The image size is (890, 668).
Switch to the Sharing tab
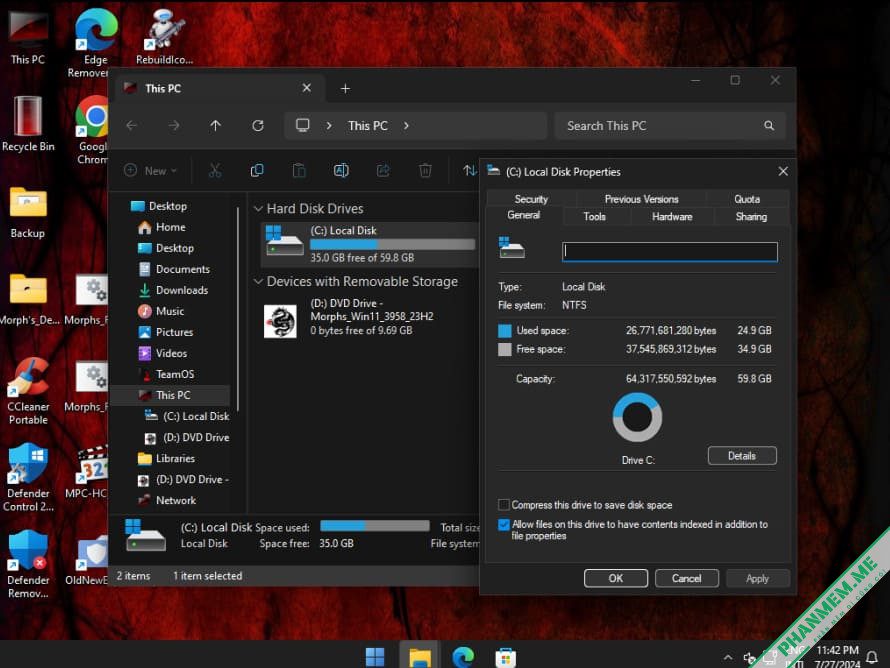tap(751, 216)
